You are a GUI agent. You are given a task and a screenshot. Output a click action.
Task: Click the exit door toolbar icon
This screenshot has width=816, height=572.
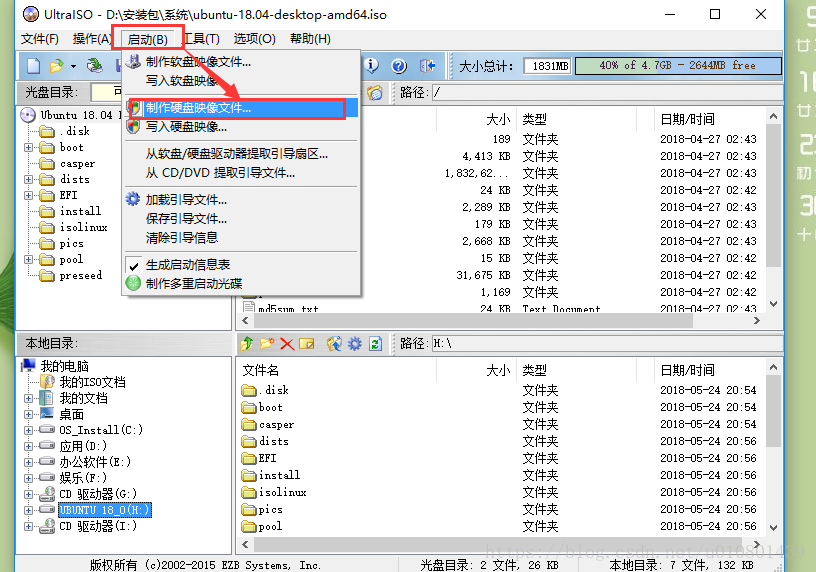(x=427, y=66)
